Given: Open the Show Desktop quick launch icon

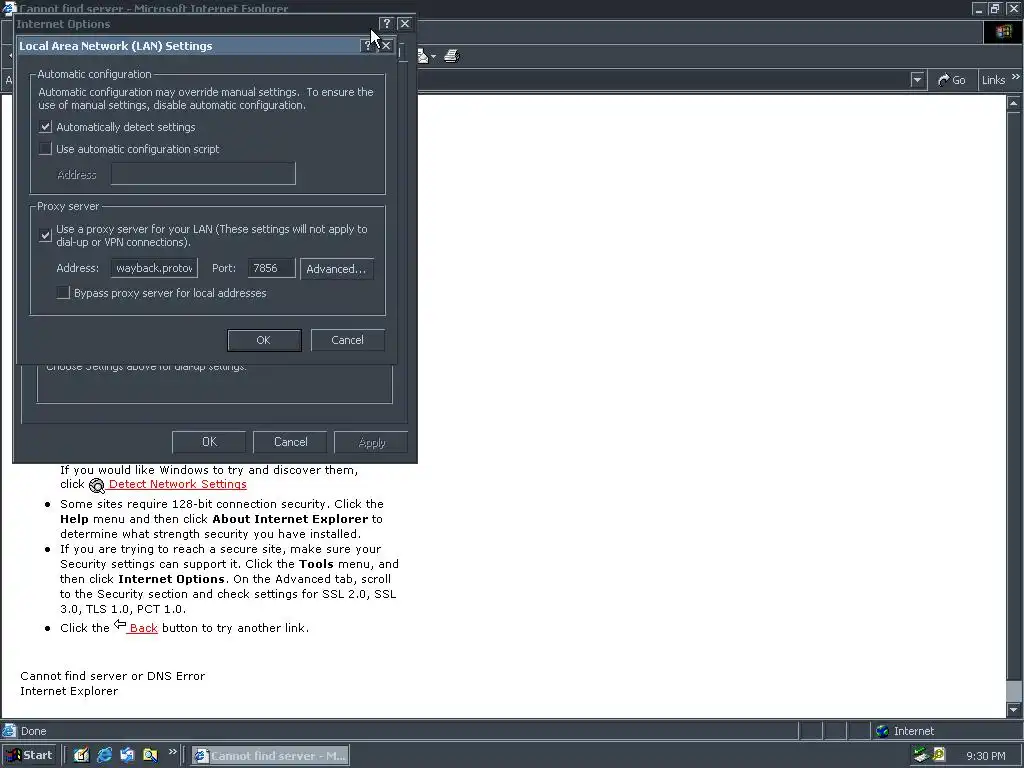Looking at the screenshot, I should pyautogui.click(x=81, y=755).
